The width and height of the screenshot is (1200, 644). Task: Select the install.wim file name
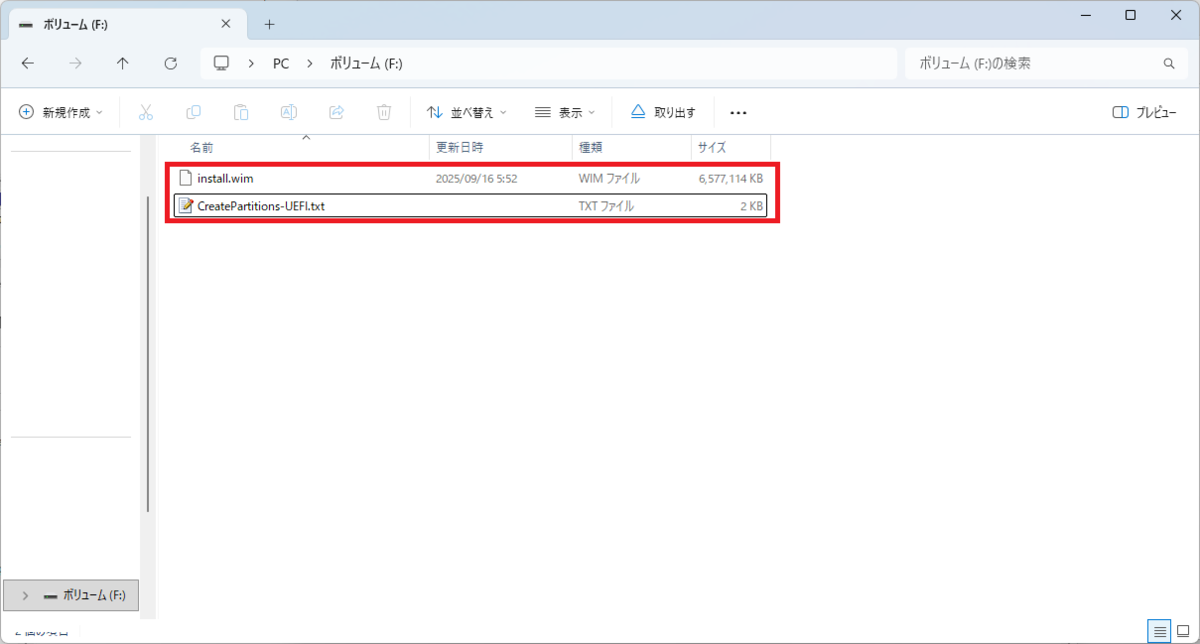(x=225, y=178)
